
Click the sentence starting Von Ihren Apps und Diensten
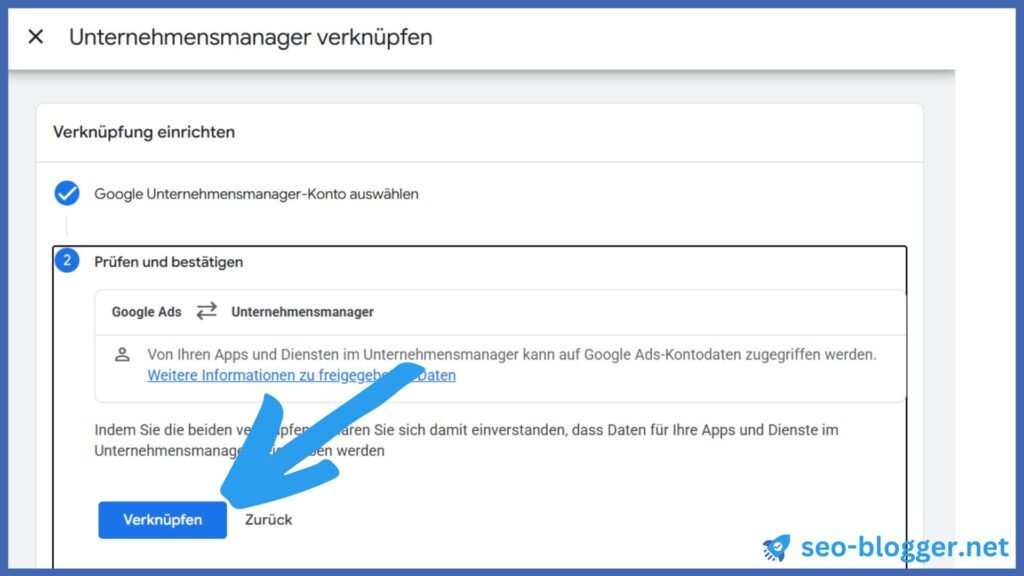[511, 355]
